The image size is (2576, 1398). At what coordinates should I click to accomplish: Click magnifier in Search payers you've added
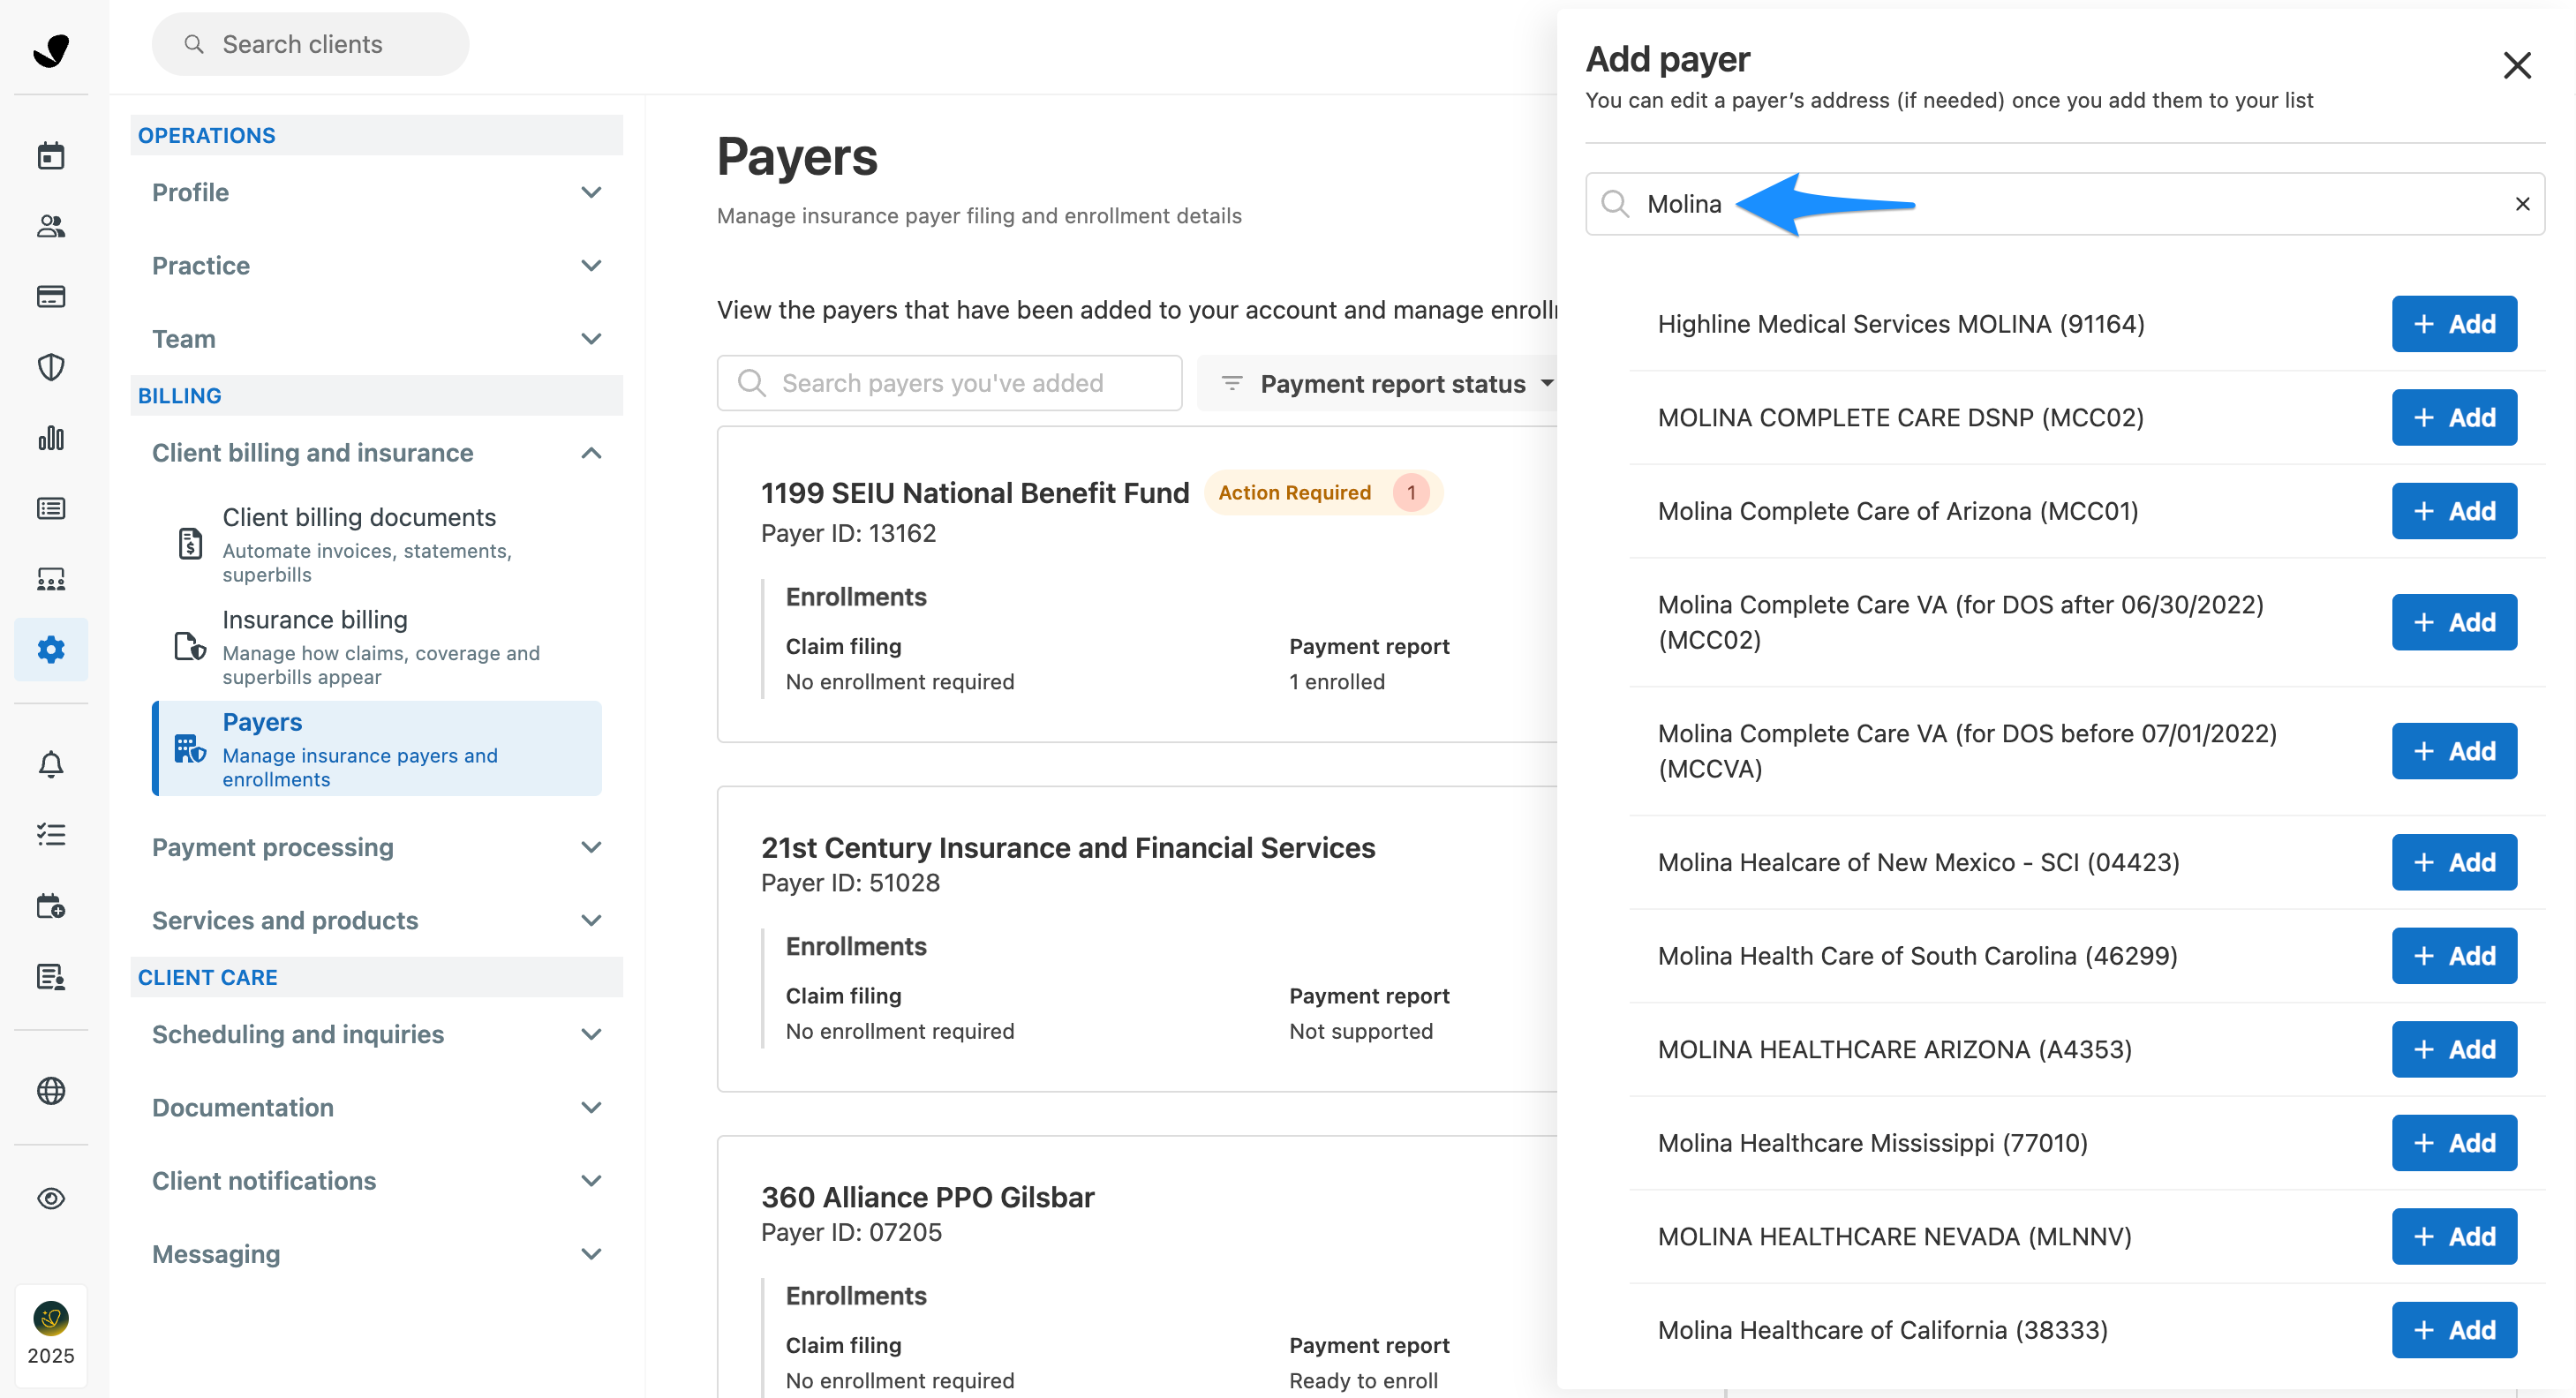[x=751, y=383]
